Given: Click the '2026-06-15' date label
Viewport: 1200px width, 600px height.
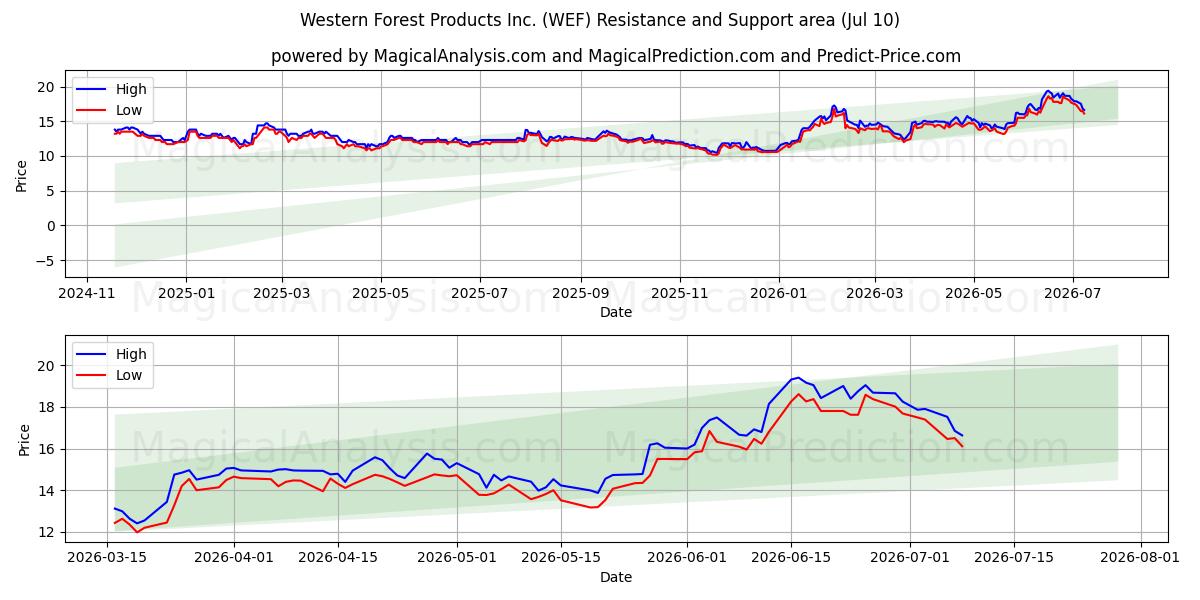Looking at the screenshot, I should click(x=791, y=559).
